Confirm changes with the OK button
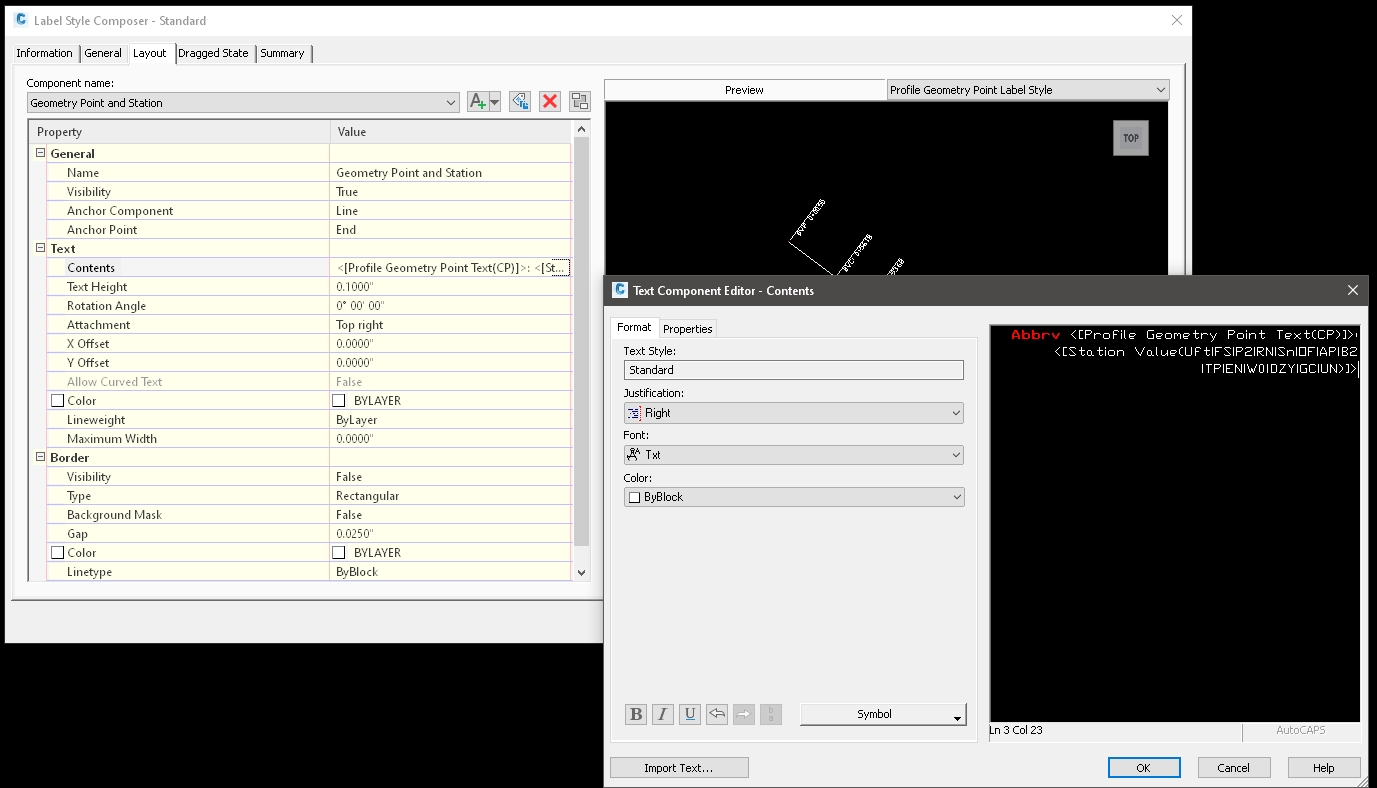Viewport: 1377px width, 788px height. coord(1143,767)
